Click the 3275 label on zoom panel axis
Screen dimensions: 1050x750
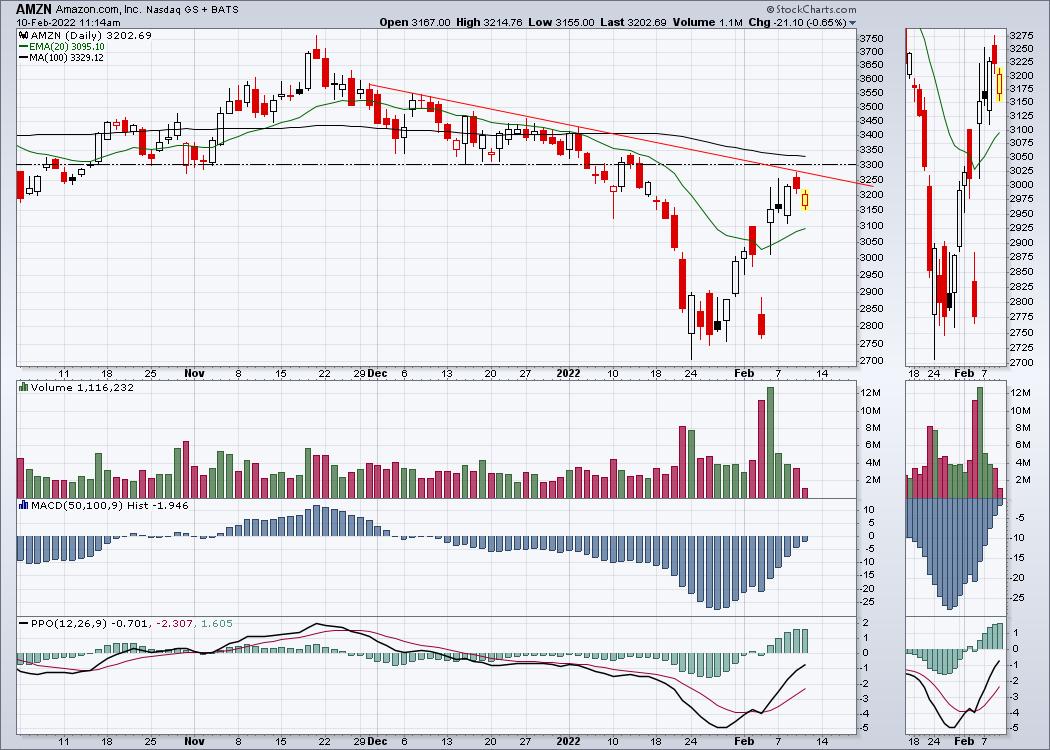pyautogui.click(x=1021, y=35)
